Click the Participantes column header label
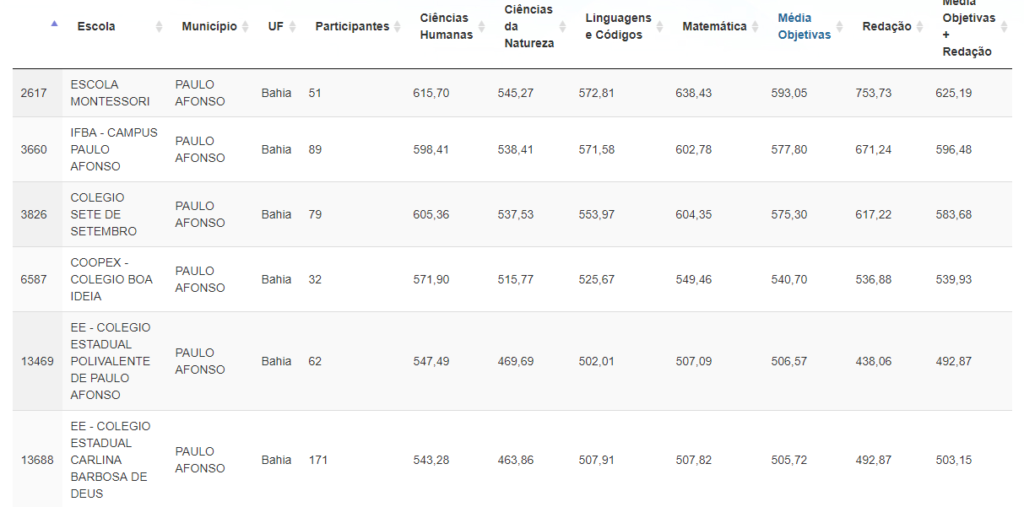Screen dimensions: 1024x507 tap(351, 27)
